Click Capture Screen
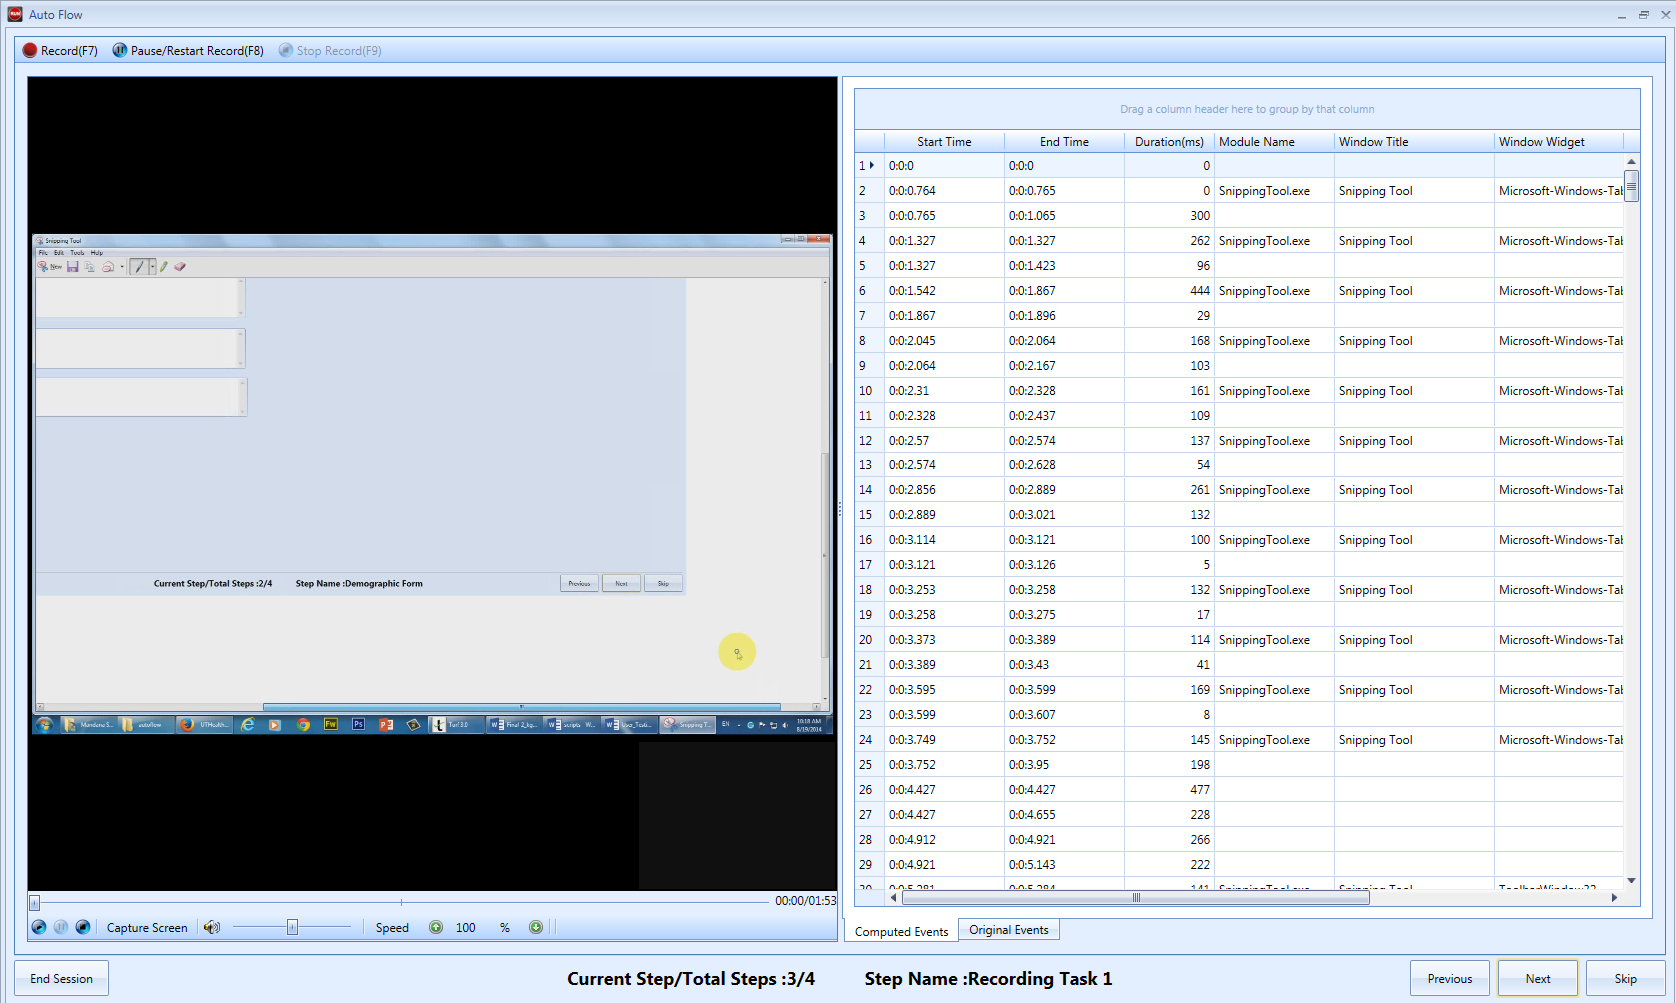The height and width of the screenshot is (1003, 1676). pos(146,927)
